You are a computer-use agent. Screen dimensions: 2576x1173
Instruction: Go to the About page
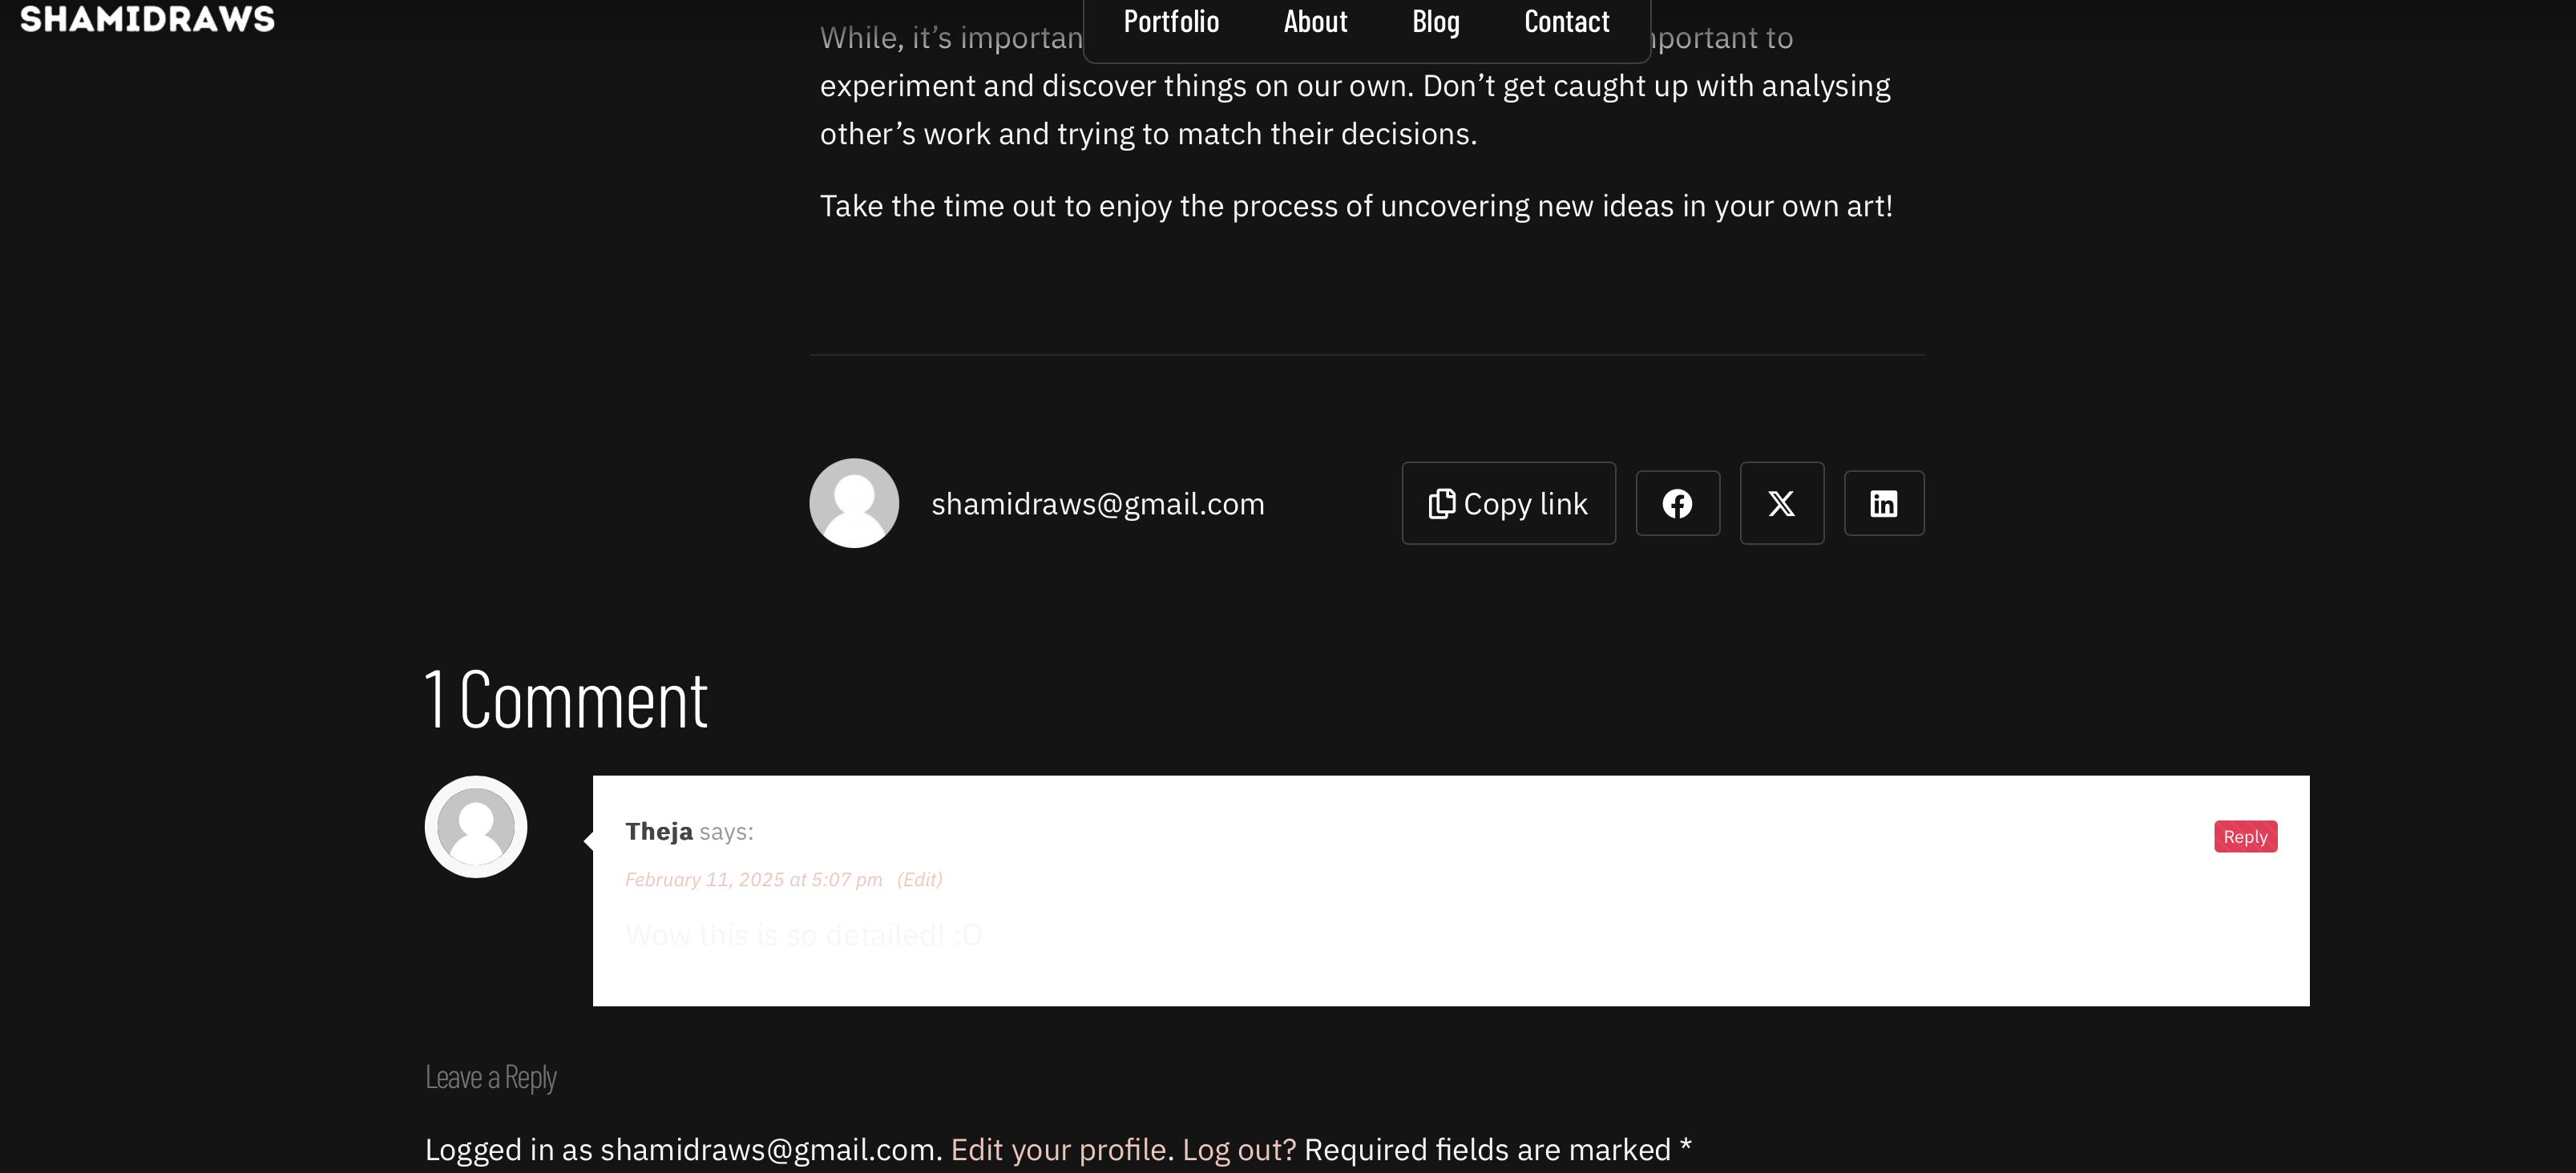click(1315, 22)
